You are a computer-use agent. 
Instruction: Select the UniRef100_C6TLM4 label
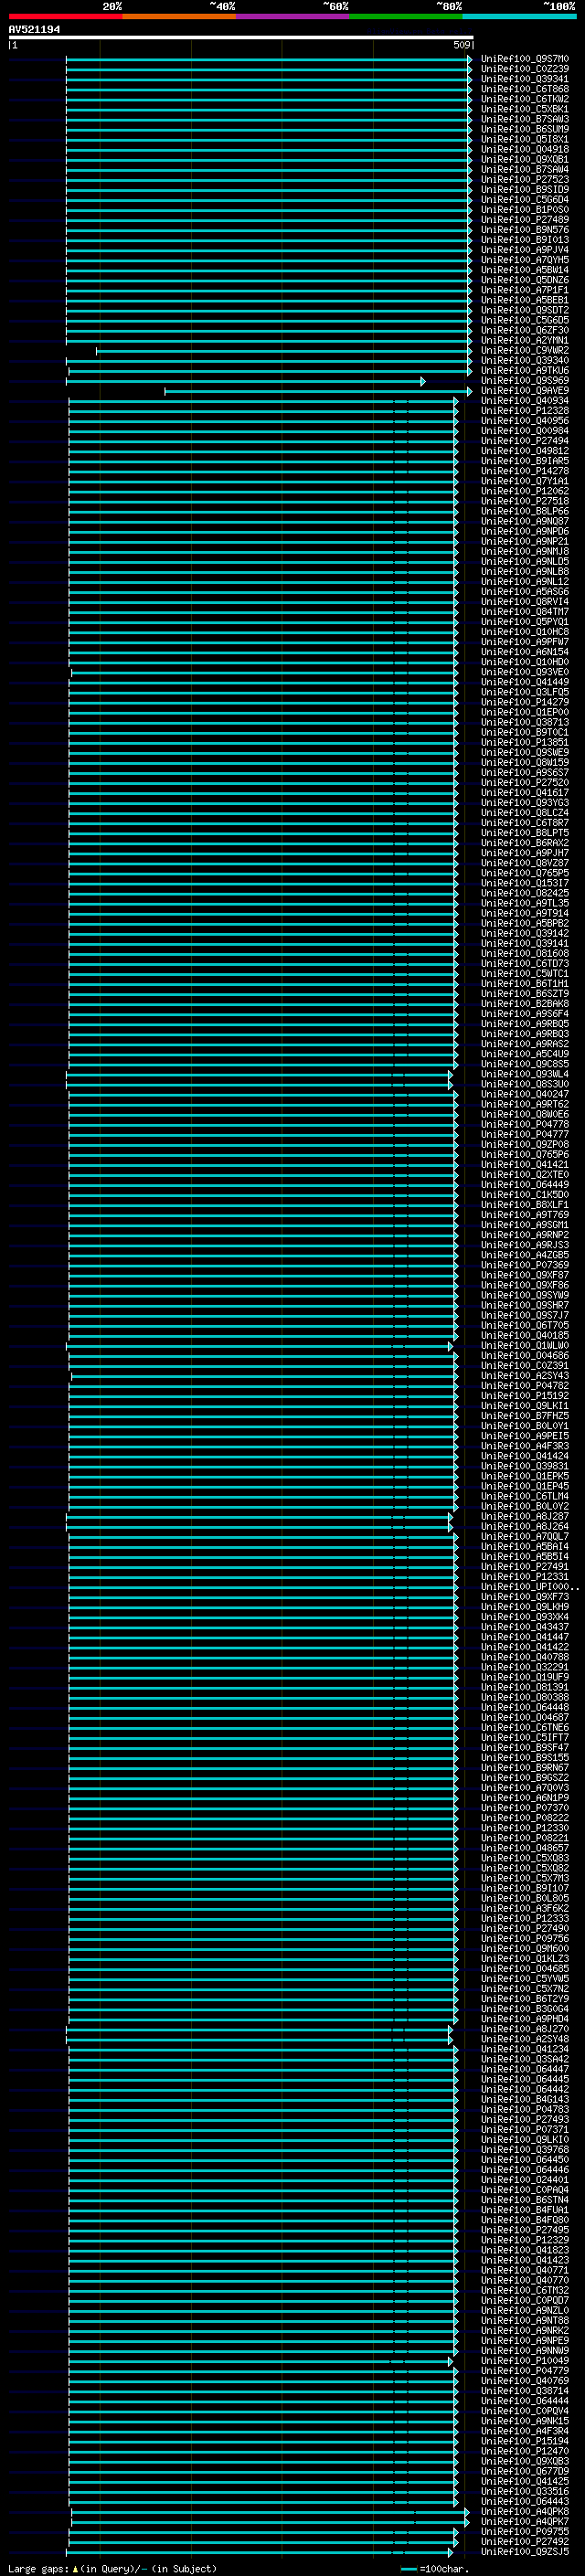tap(525, 1497)
